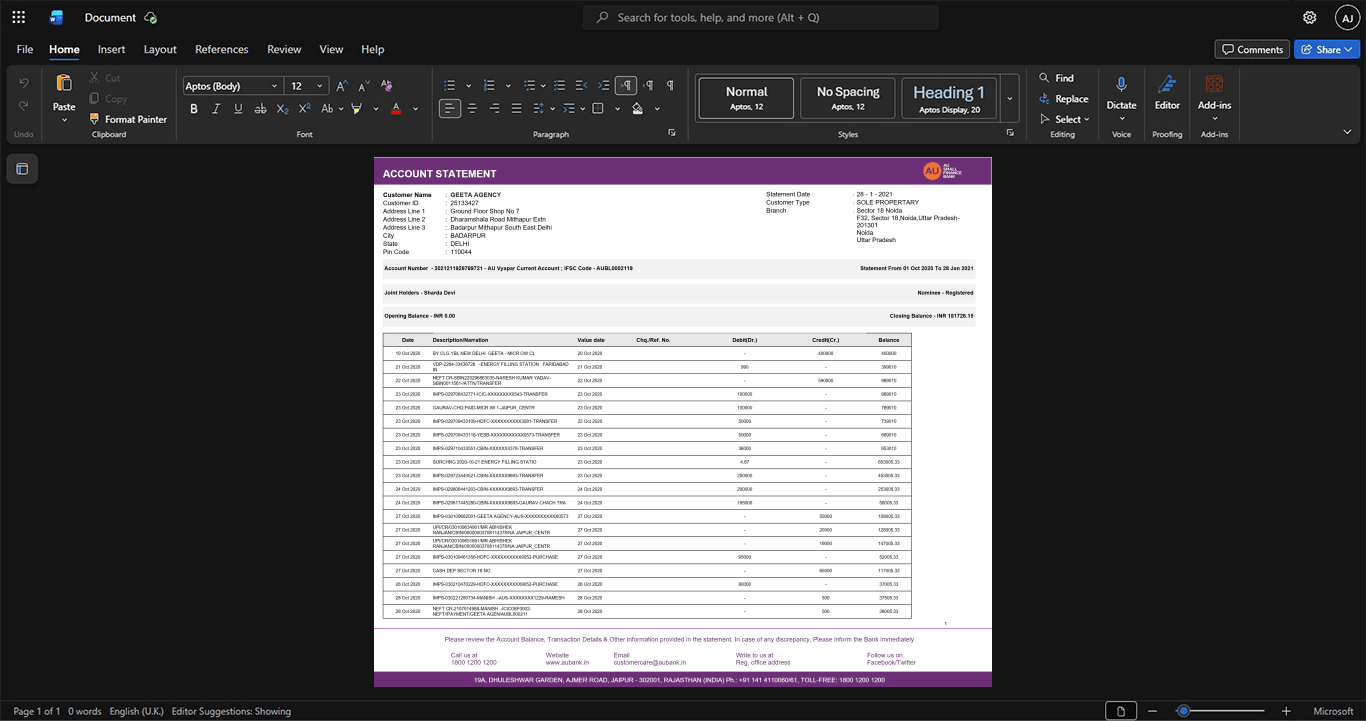This screenshot has width=1366, height=721.
Task: Open the Bullets dropdown arrow
Action: [469, 86]
